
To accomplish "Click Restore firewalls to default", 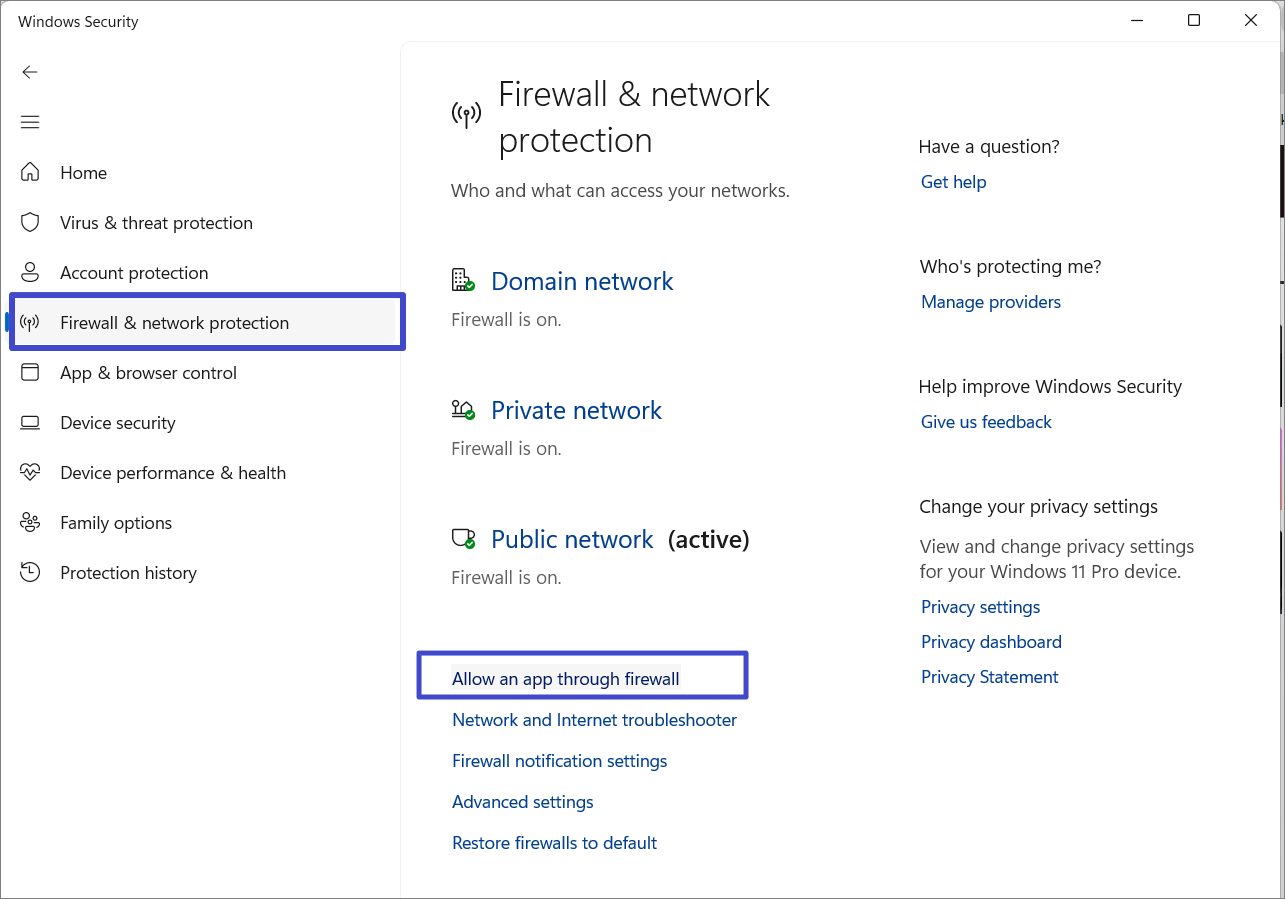I will [554, 843].
